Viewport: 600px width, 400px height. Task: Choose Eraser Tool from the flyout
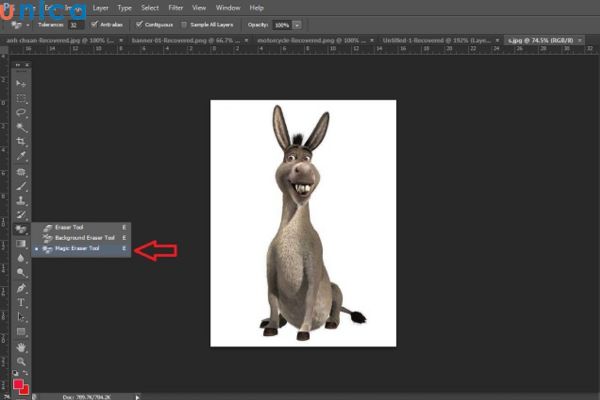point(81,227)
